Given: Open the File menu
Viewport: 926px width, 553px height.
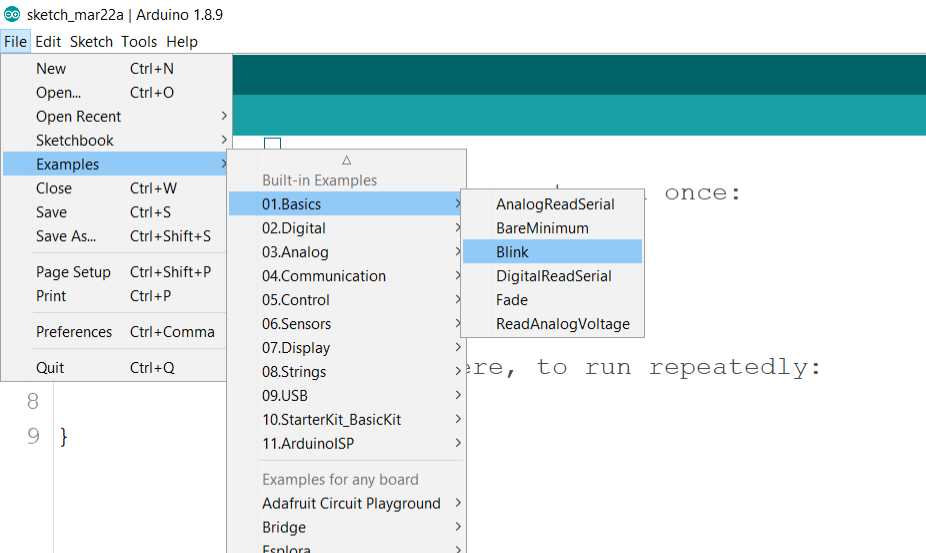Looking at the screenshot, I should 15,42.
